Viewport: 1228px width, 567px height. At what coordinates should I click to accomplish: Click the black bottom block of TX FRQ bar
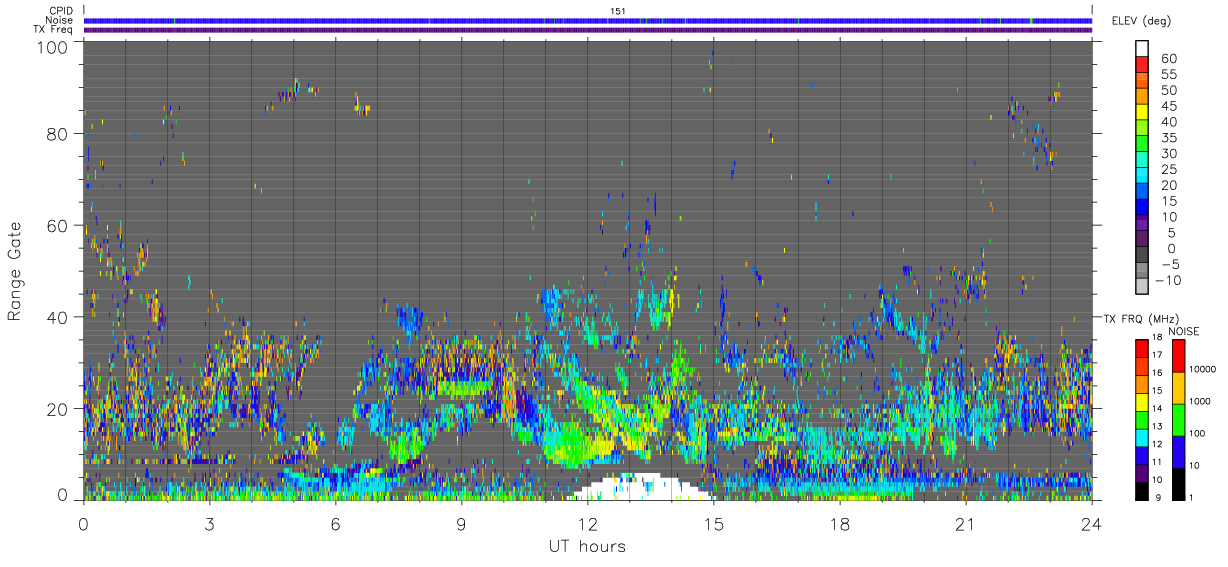[x=1142, y=490]
